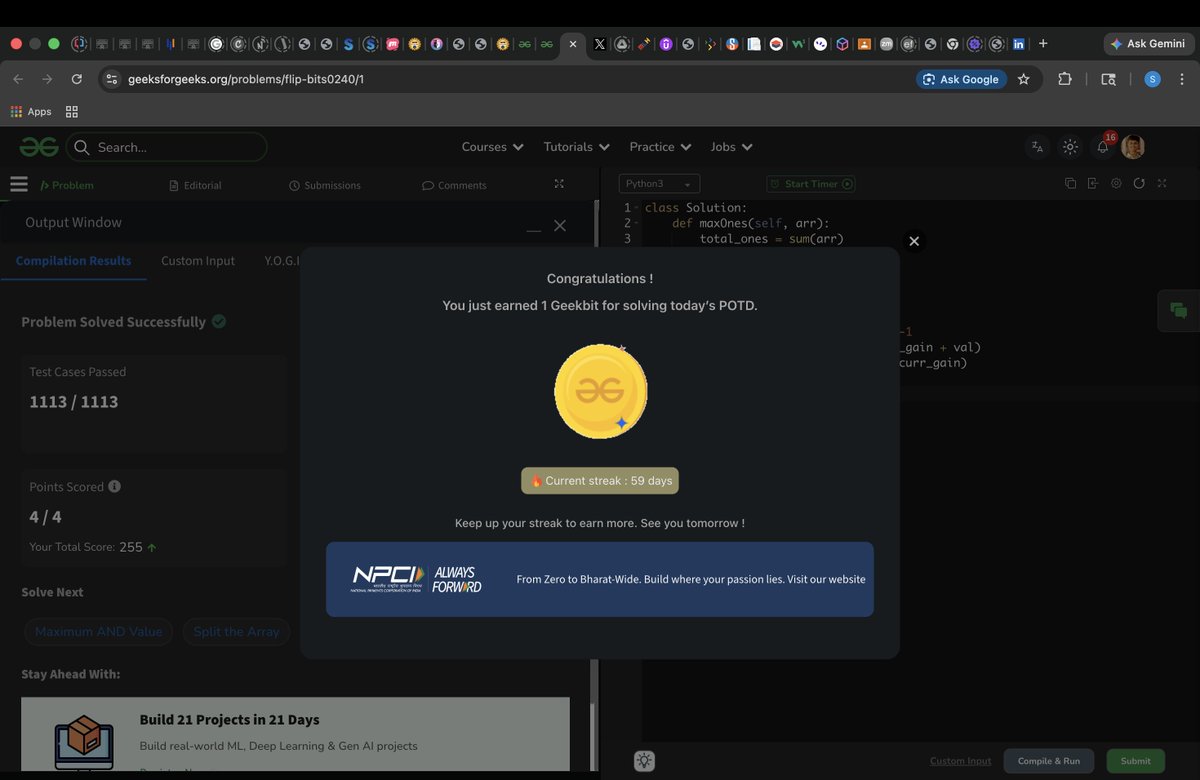Open the user profile avatar in the header
This screenshot has width=1200, height=780.
(x=1132, y=147)
